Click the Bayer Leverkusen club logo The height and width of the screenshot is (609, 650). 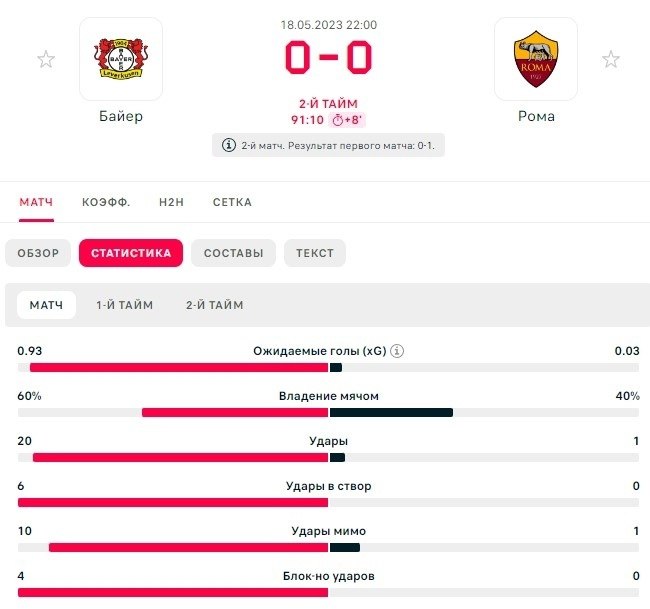121,59
